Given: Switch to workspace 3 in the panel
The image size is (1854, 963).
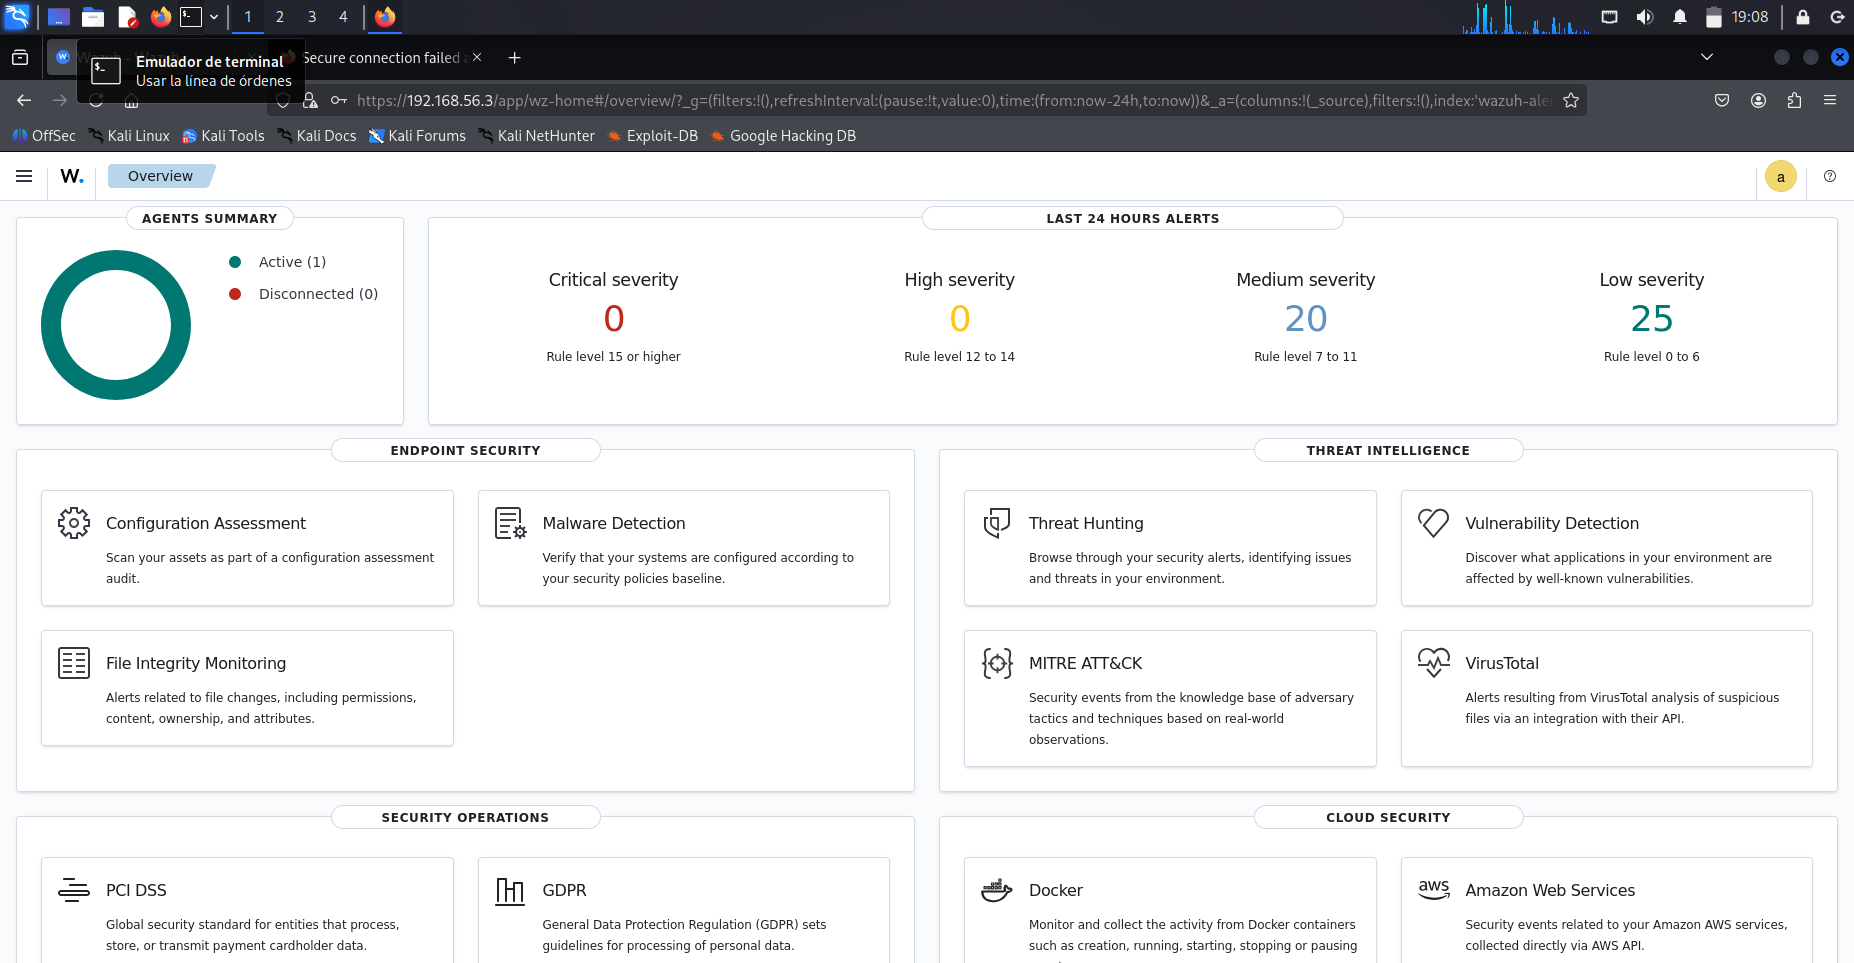Looking at the screenshot, I should pyautogui.click(x=312, y=17).
